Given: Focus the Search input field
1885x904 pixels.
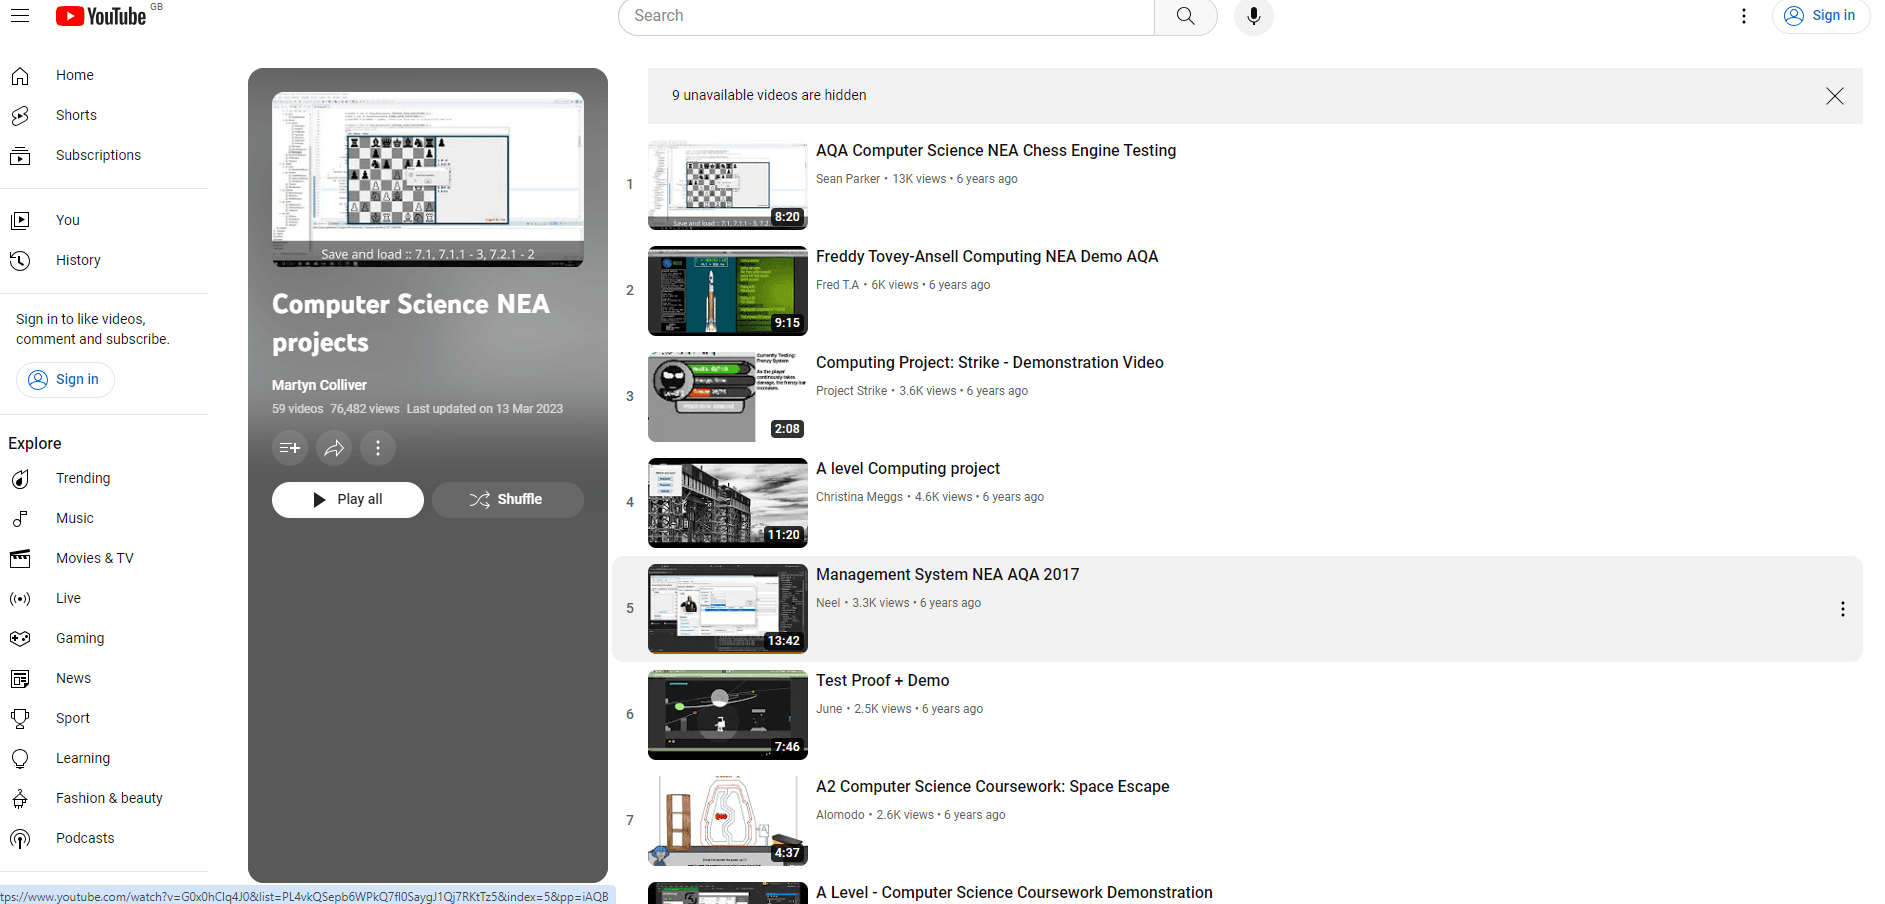Looking at the screenshot, I should click(885, 16).
